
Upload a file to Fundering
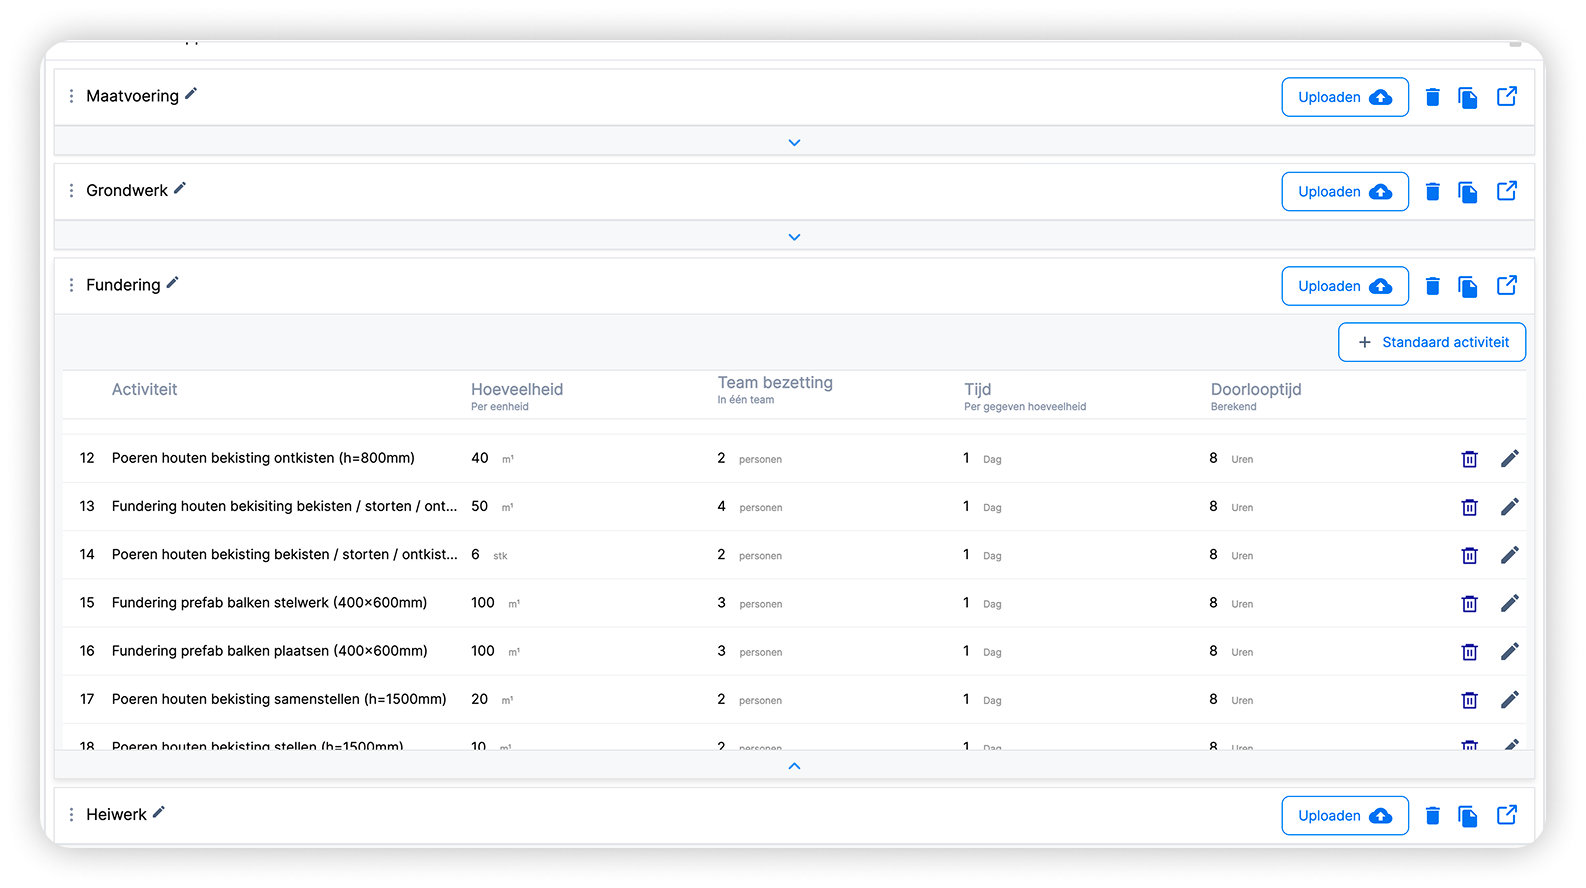tap(1345, 286)
